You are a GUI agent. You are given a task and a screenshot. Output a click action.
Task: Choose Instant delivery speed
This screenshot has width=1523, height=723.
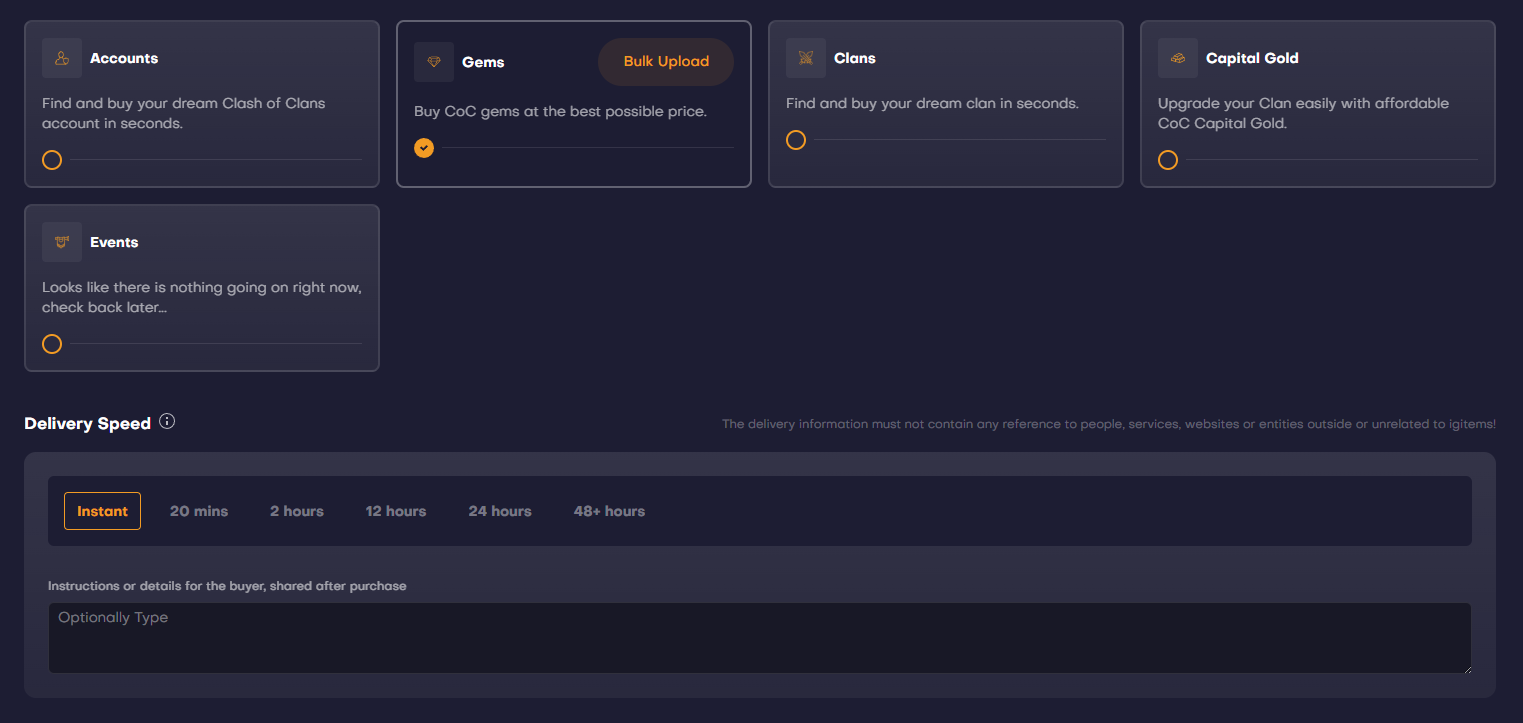pos(102,511)
